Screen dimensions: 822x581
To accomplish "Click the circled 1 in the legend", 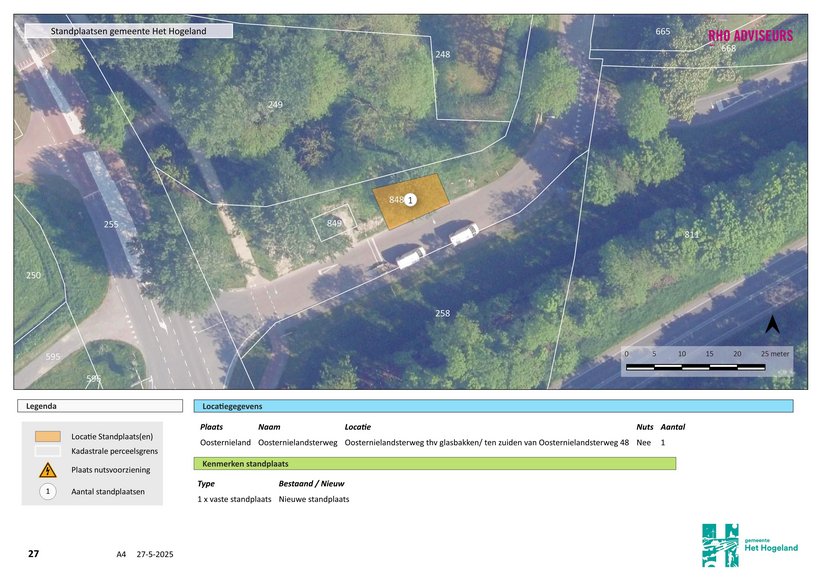I will [x=47, y=491].
